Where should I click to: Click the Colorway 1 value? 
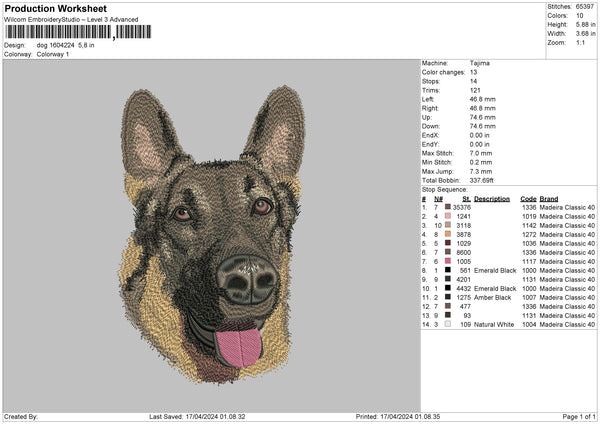53,54
